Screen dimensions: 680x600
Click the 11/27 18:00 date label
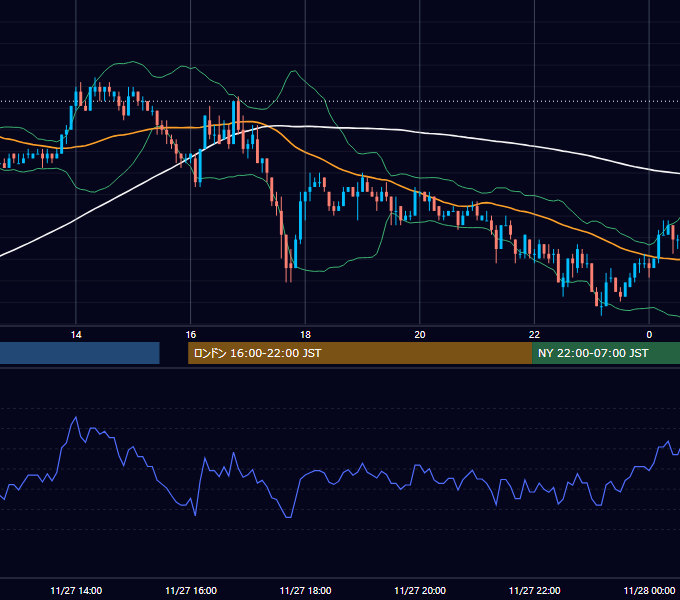point(305,590)
